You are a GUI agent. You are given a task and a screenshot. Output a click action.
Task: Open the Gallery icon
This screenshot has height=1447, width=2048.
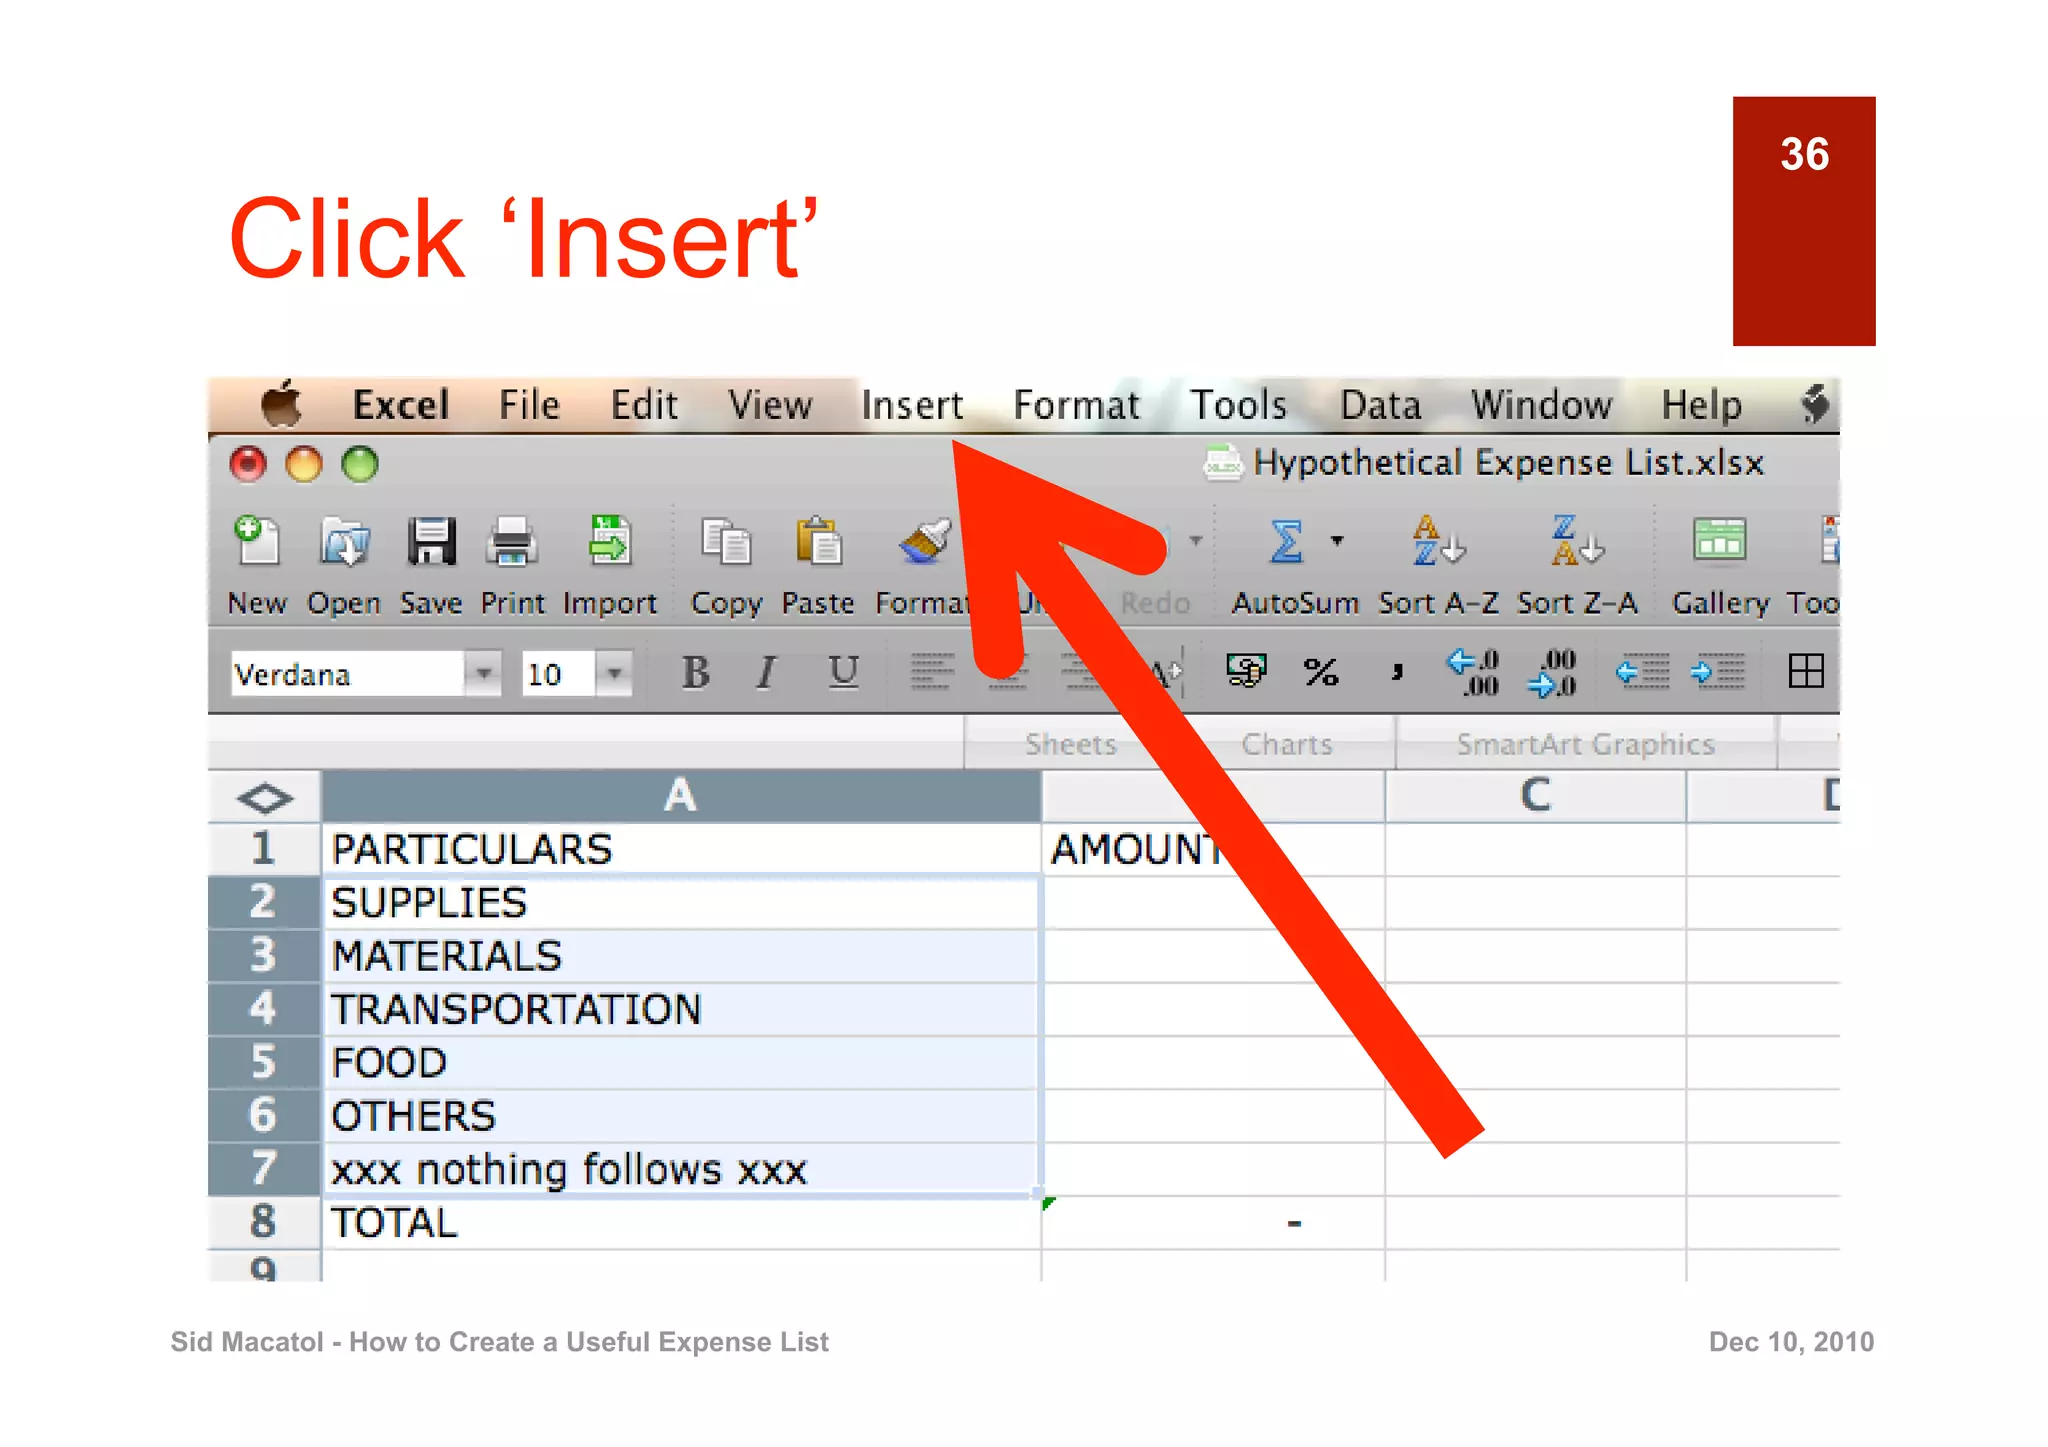tap(1720, 541)
